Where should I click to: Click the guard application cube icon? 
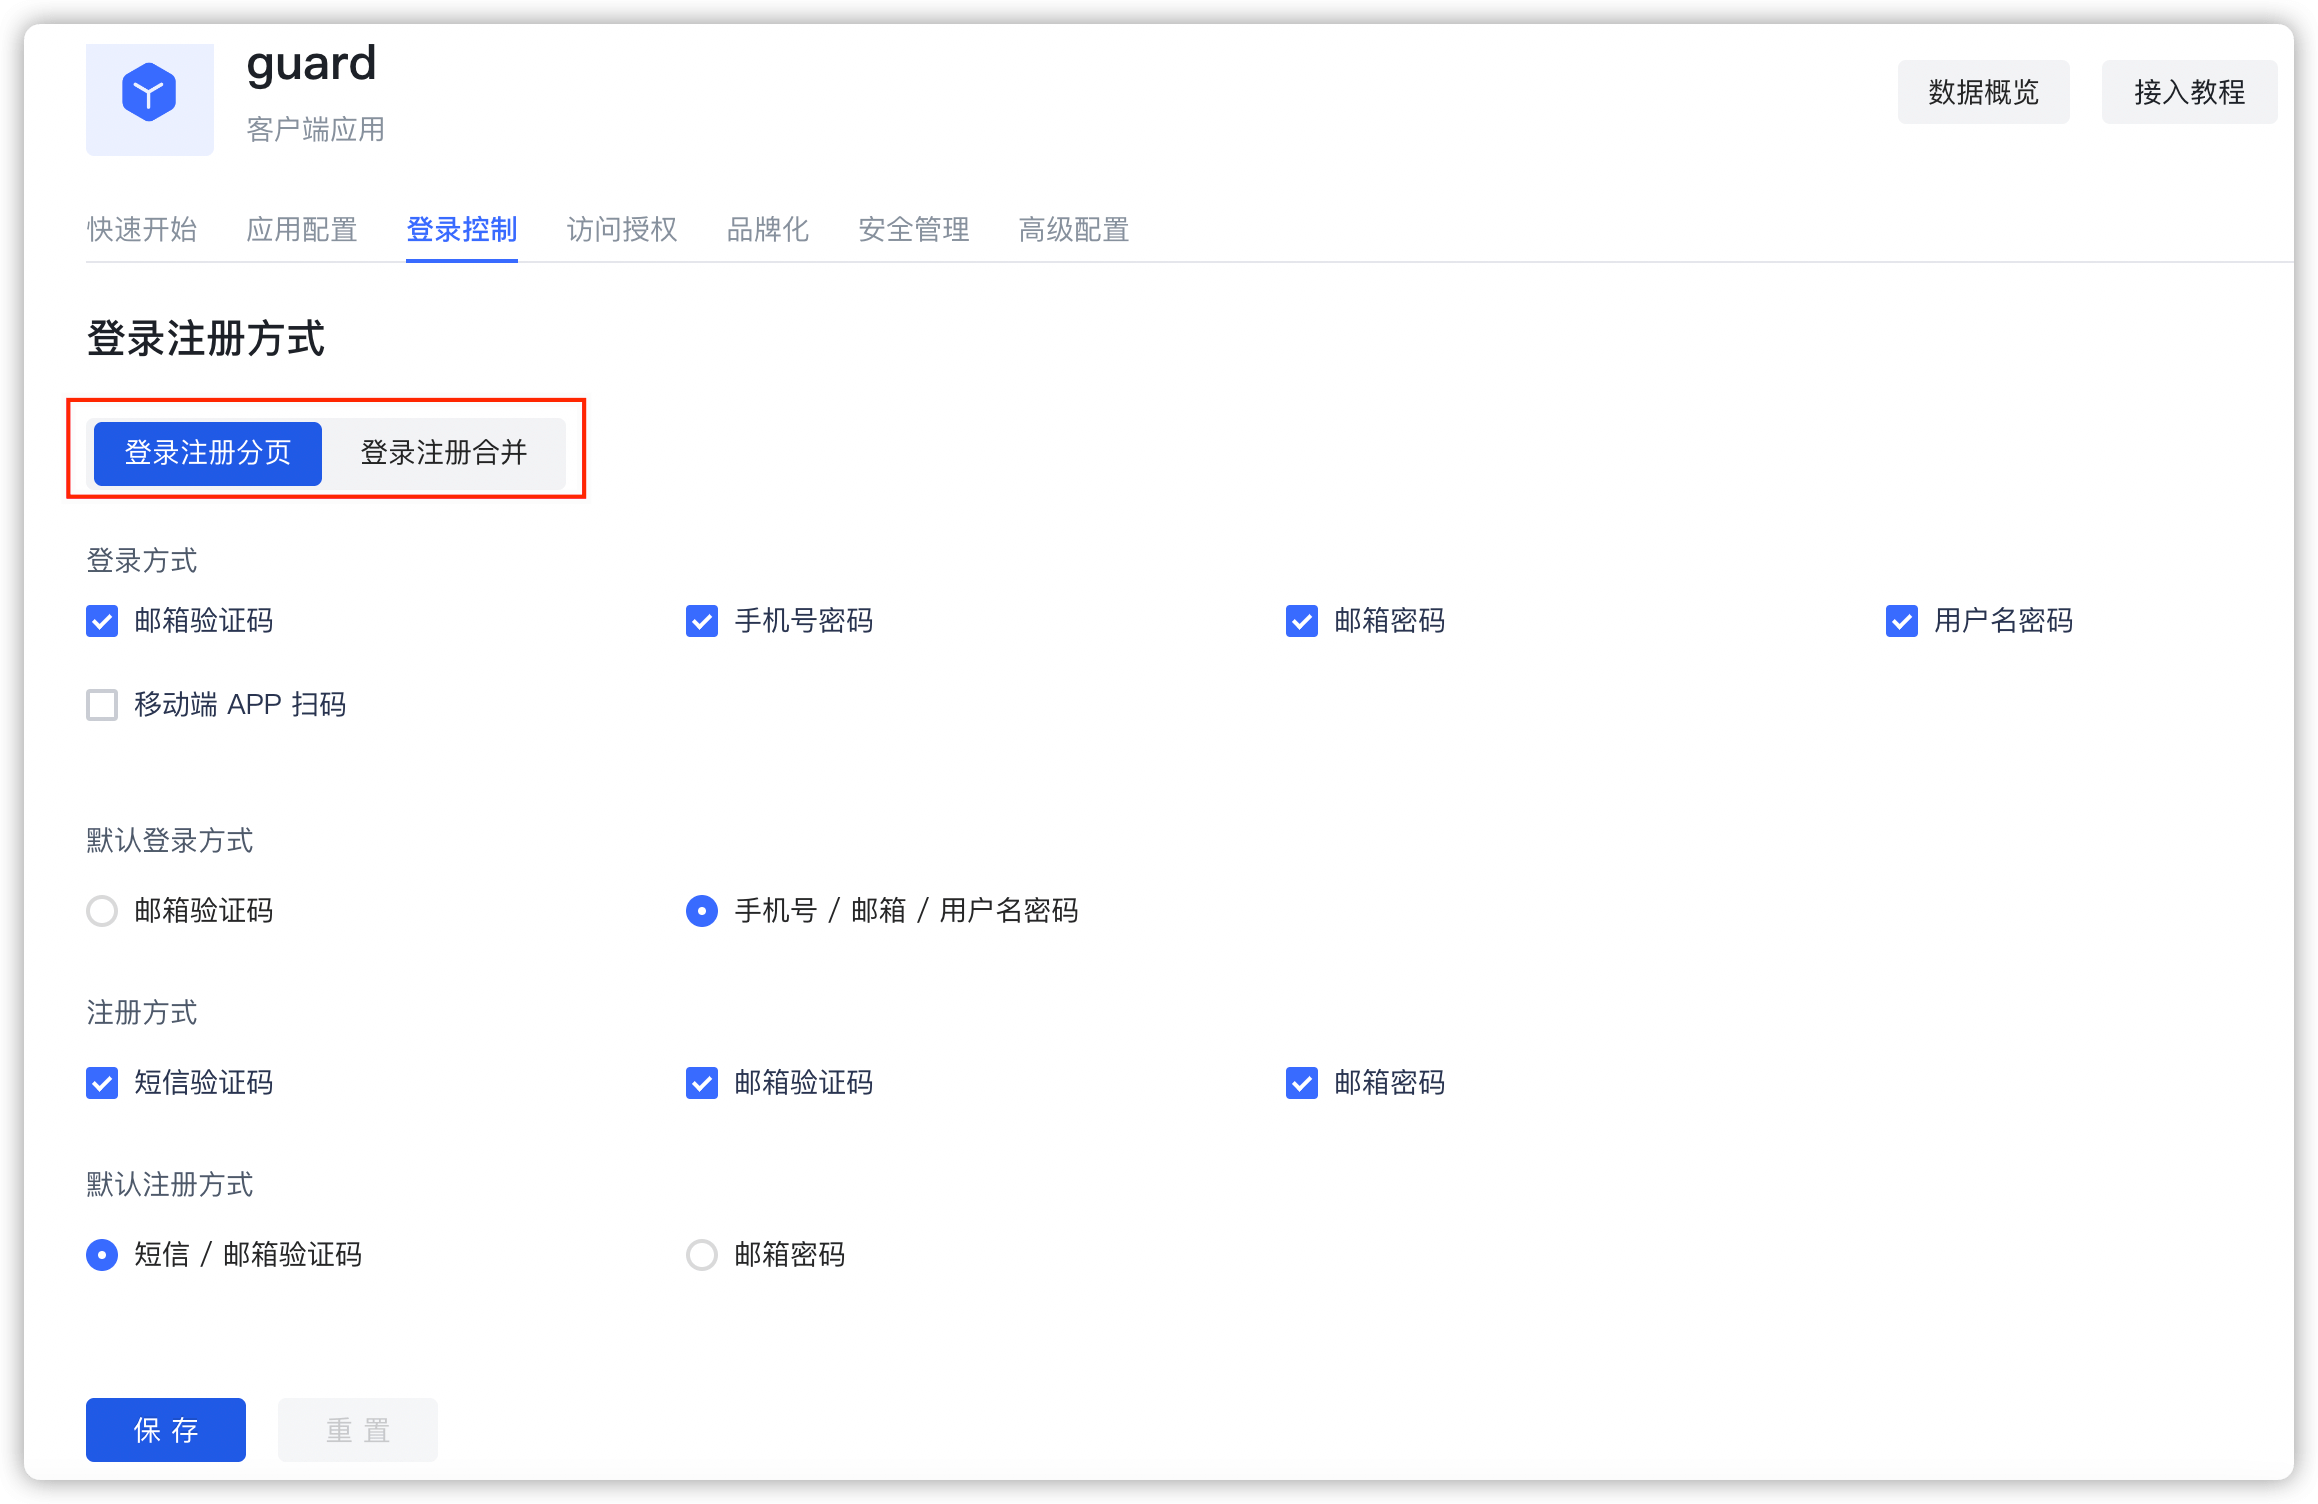click(149, 93)
